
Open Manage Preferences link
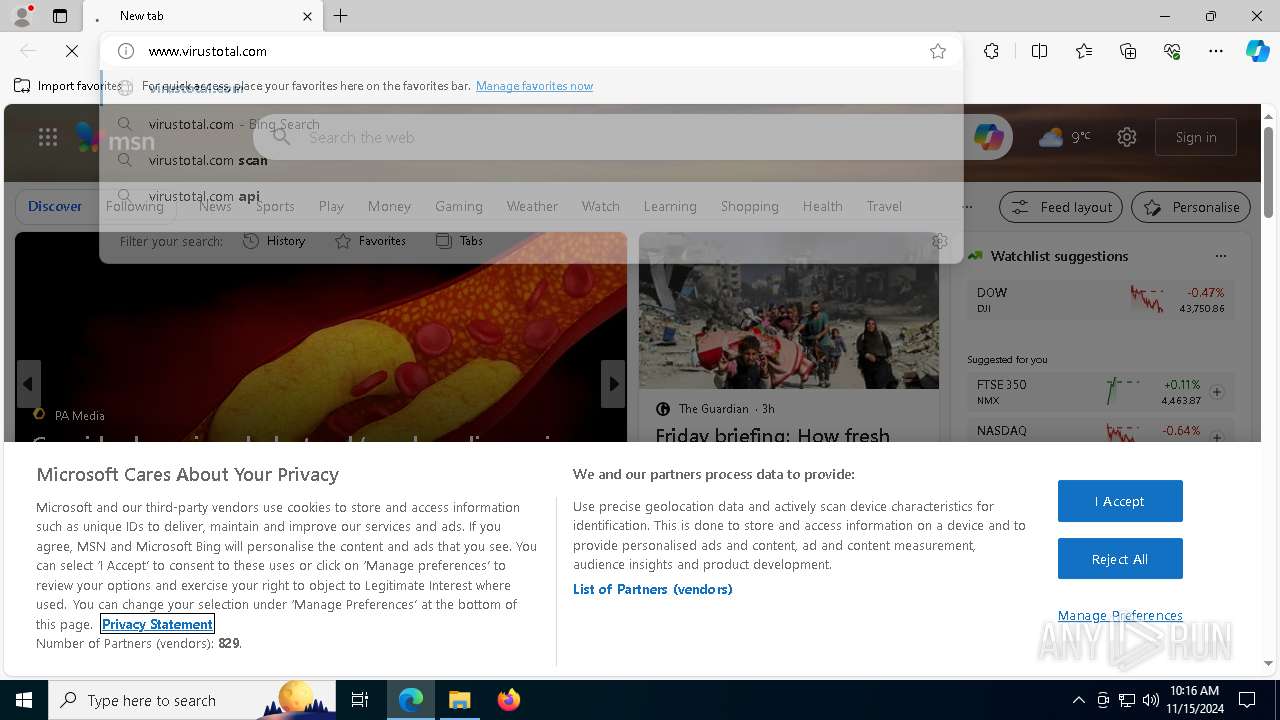click(1120, 615)
